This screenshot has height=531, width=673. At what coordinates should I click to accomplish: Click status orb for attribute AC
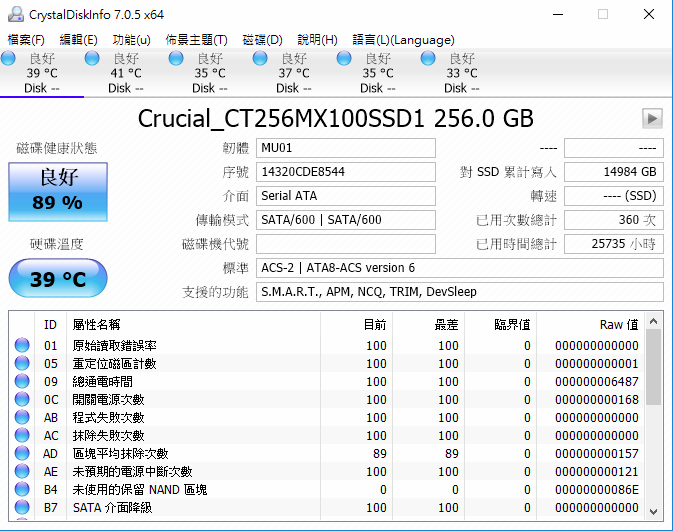[22, 435]
